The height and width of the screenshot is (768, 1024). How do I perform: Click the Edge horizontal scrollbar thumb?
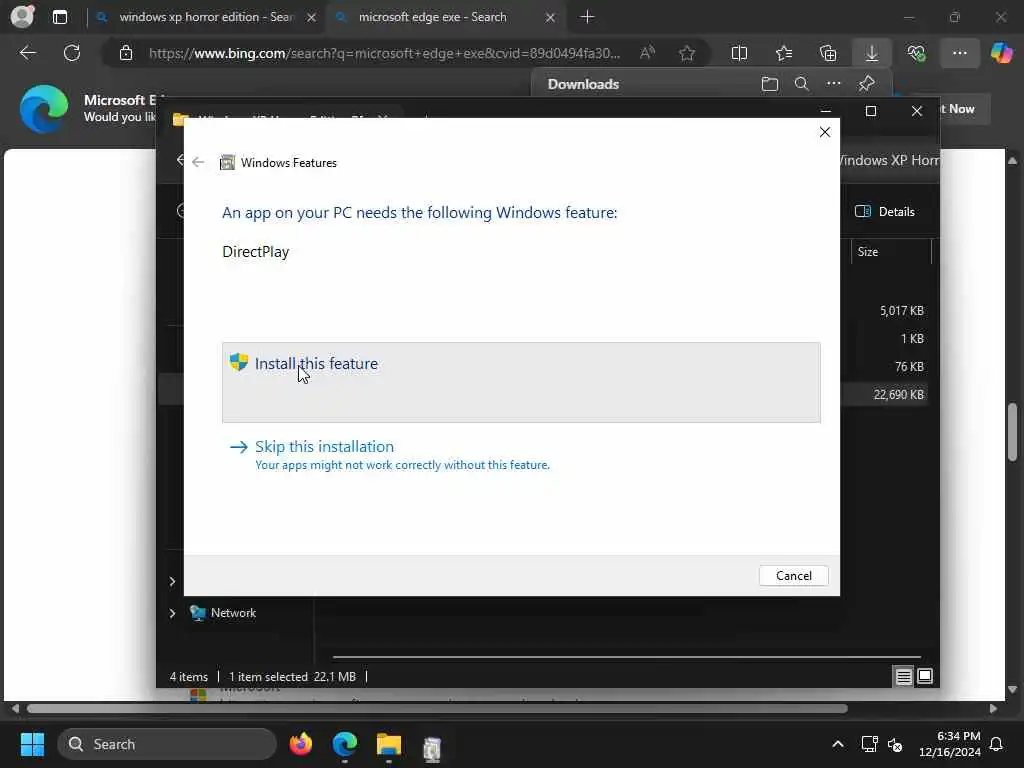point(437,709)
